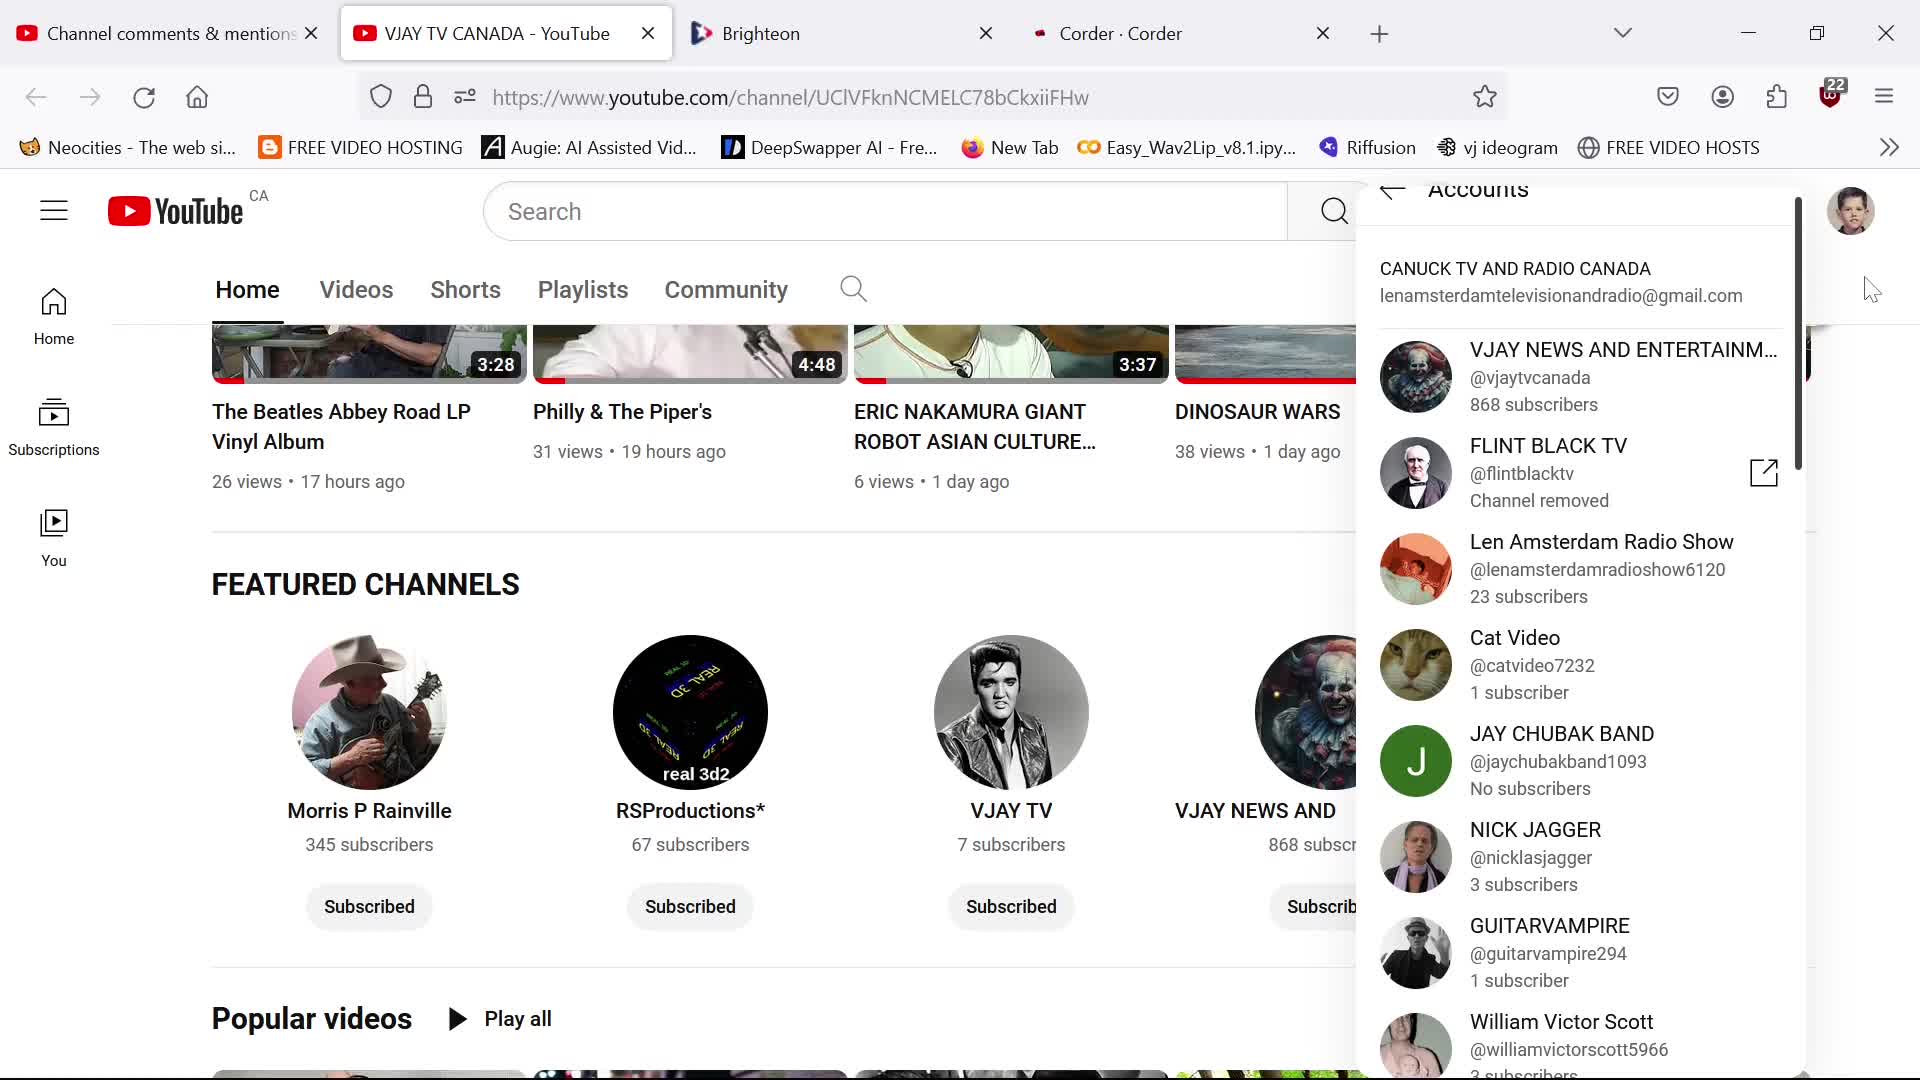Screen dimensions: 1920x1080
Task: Open Firefox account icon
Action: [x=1722, y=97]
